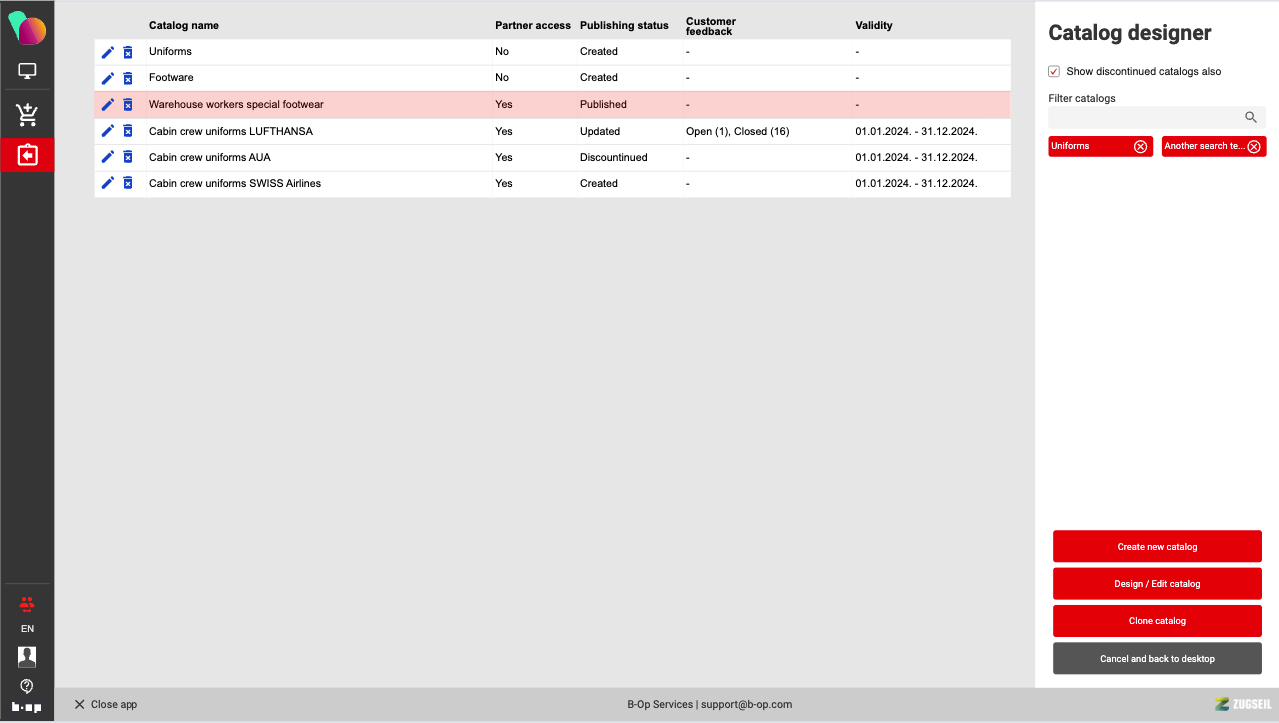Click the Clone catalog button
The height and width of the screenshot is (723, 1279).
[x=1157, y=621]
